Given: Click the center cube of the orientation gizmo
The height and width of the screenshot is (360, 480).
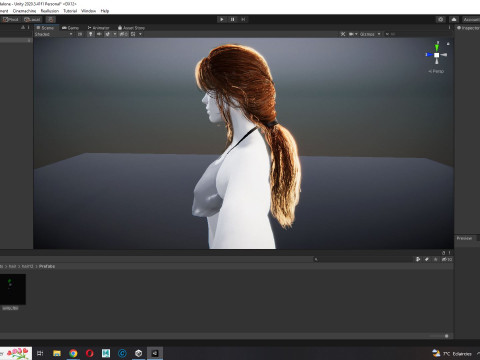Looking at the screenshot, I should coord(437,55).
